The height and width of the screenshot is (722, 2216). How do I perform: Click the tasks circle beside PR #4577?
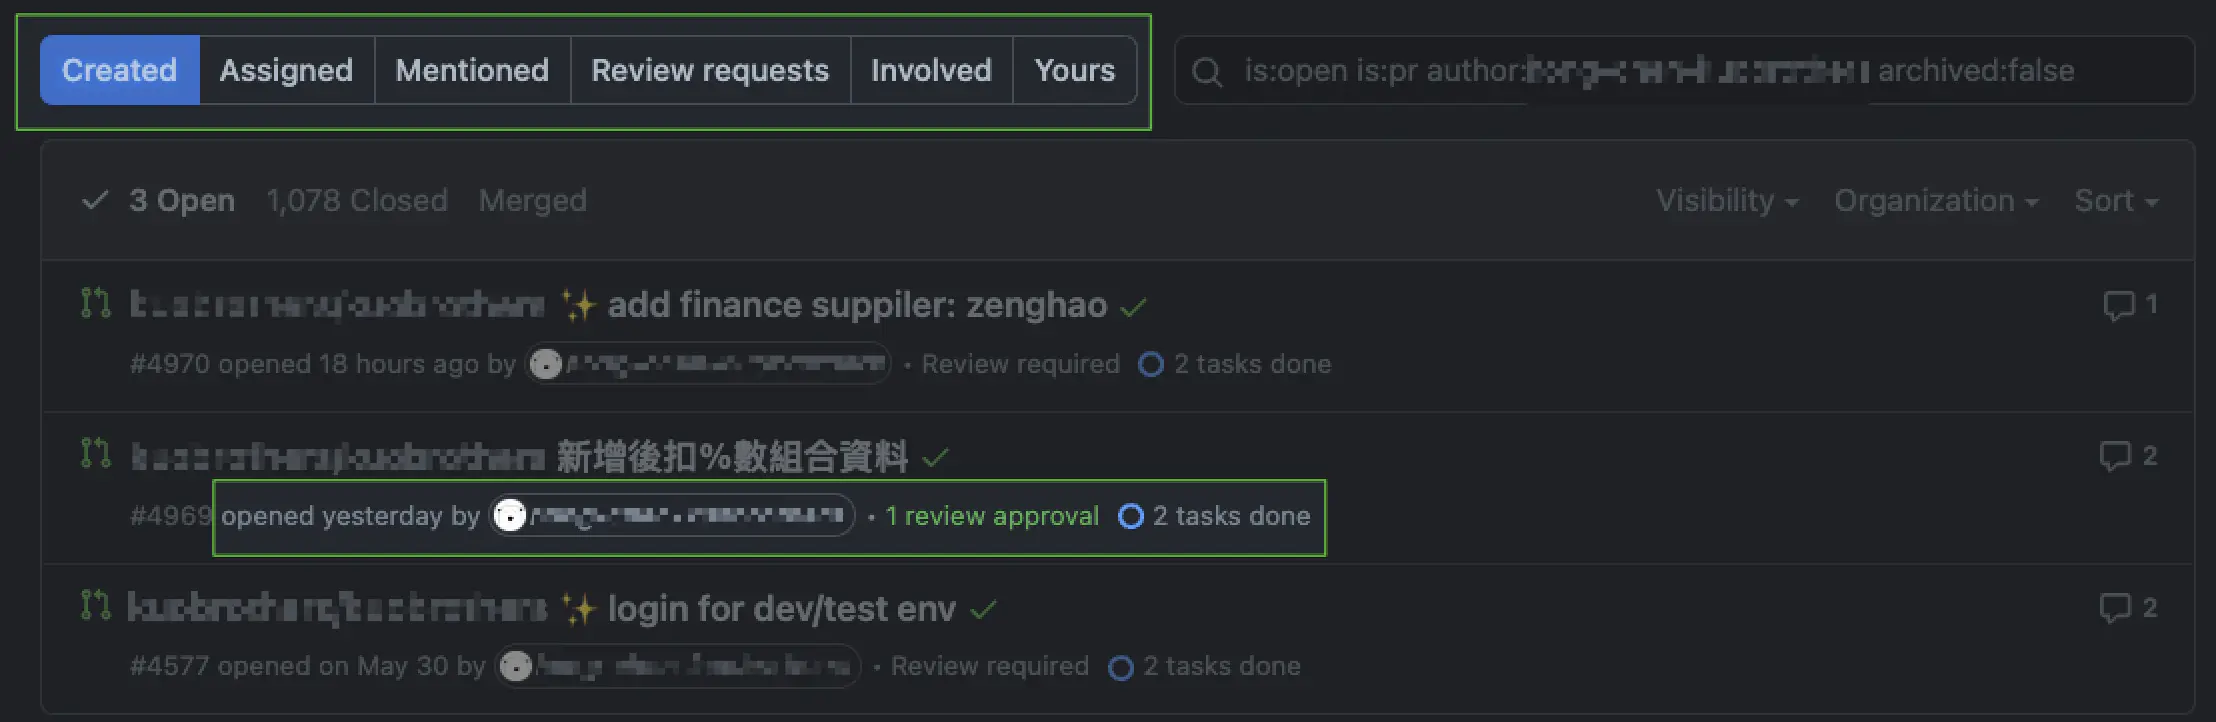(x=1121, y=667)
